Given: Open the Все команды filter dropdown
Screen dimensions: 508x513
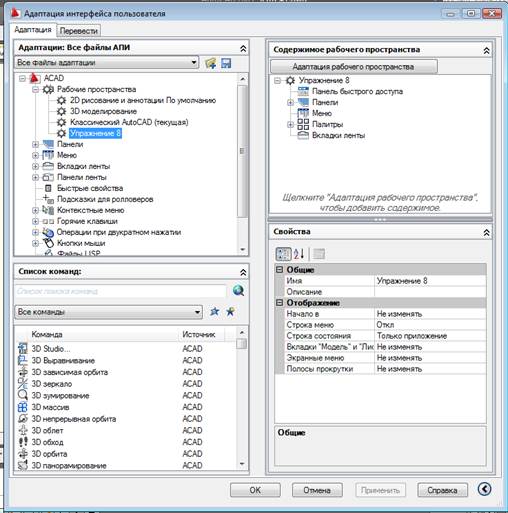Looking at the screenshot, I should [x=197, y=312].
